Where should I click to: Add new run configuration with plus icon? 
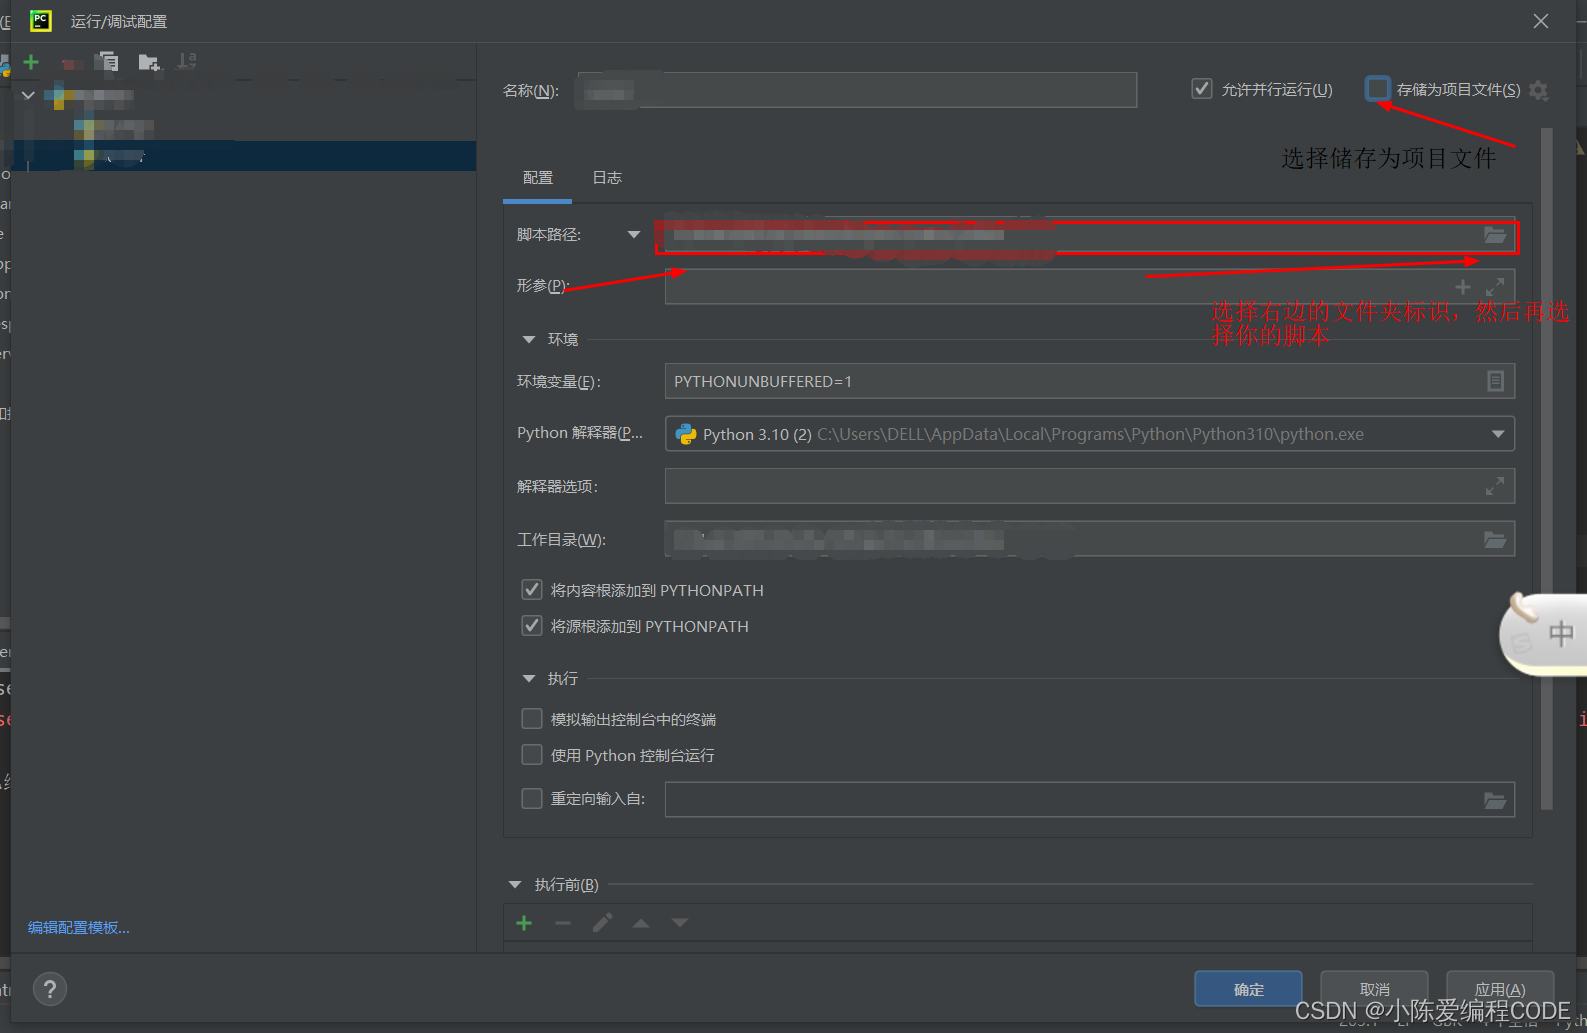(31, 62)
